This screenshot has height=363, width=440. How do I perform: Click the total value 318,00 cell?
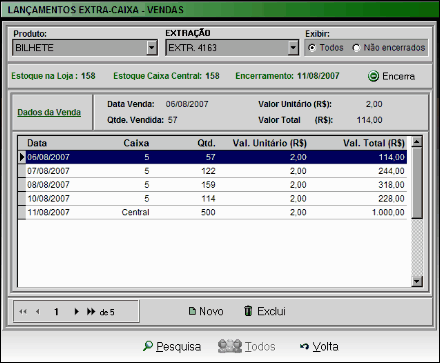(x=391, y=185)
